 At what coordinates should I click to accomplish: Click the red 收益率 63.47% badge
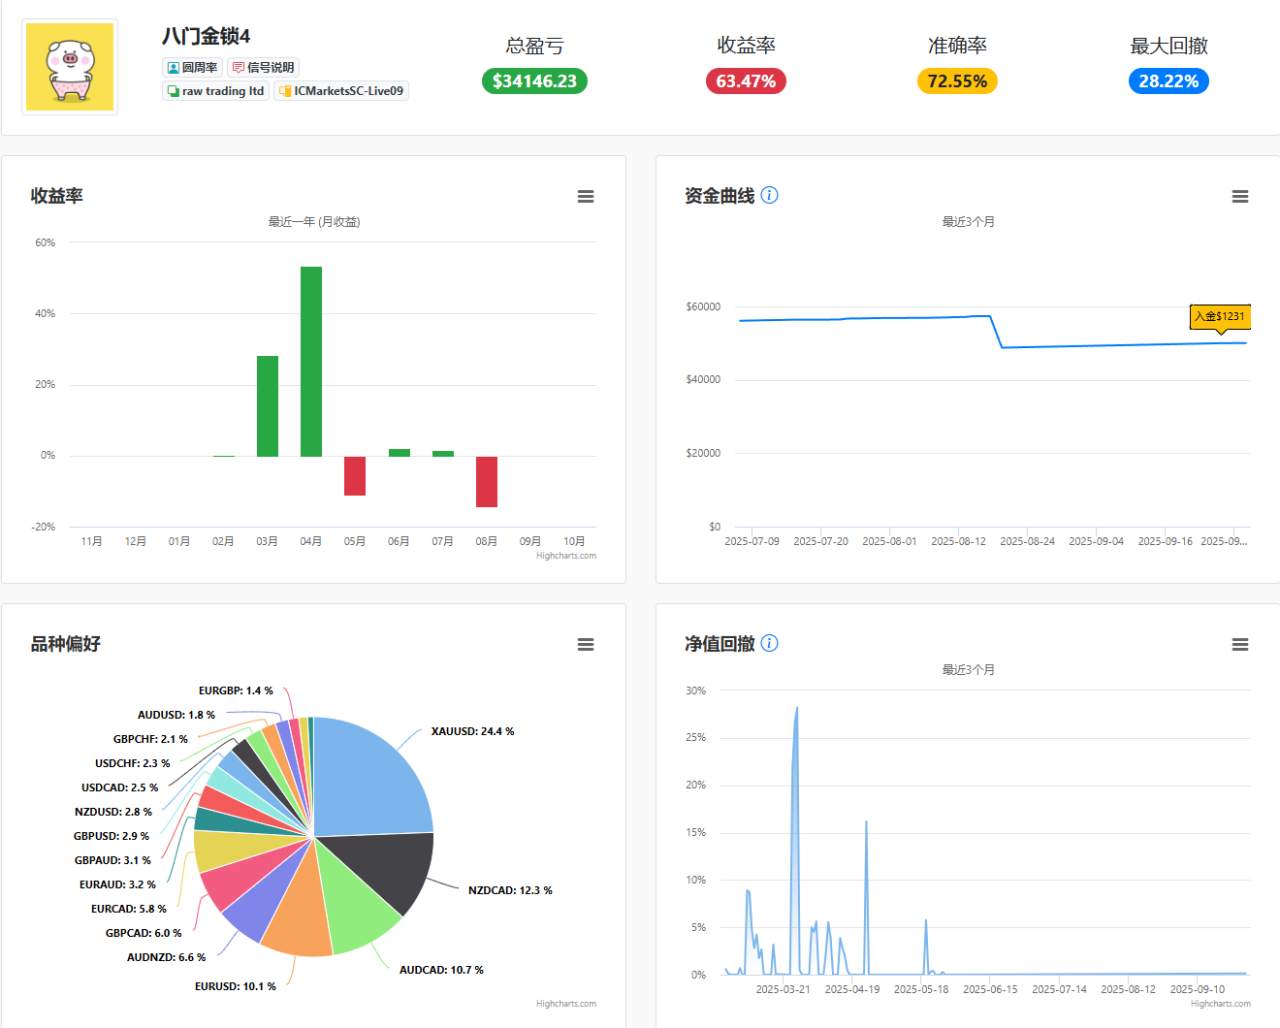pos(745,81)
